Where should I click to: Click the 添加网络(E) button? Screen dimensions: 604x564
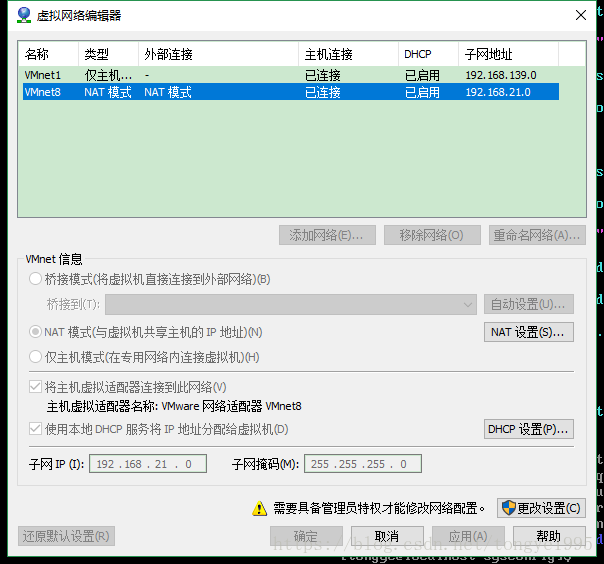tap(327, 235)
